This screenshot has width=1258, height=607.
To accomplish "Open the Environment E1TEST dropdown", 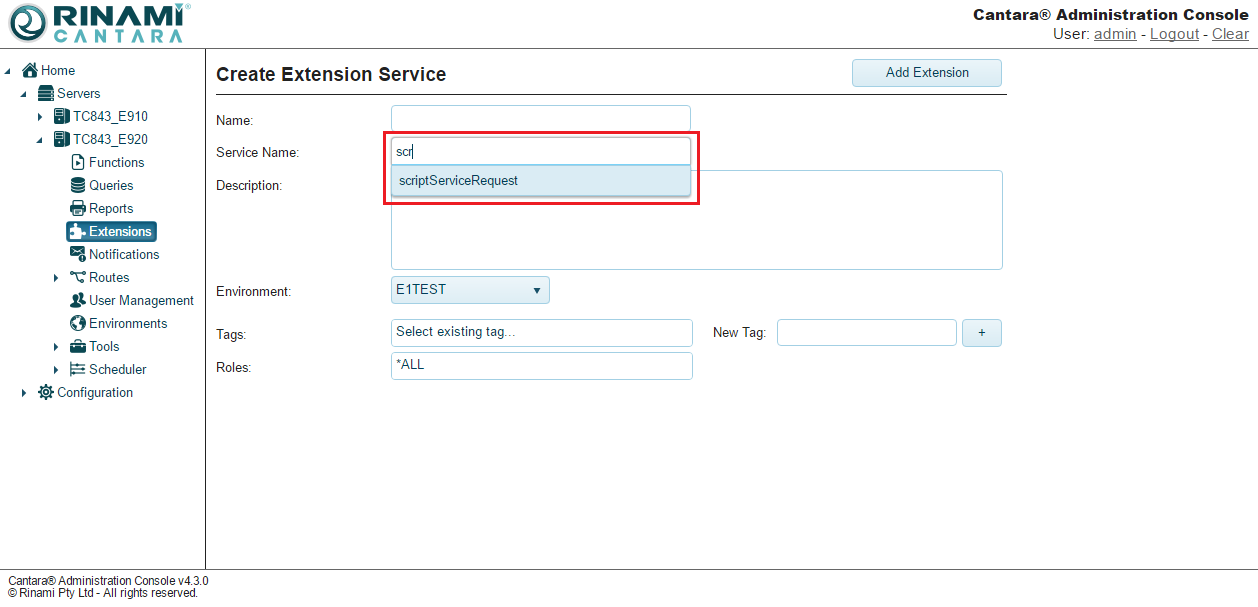I will (x=470, y=290).
